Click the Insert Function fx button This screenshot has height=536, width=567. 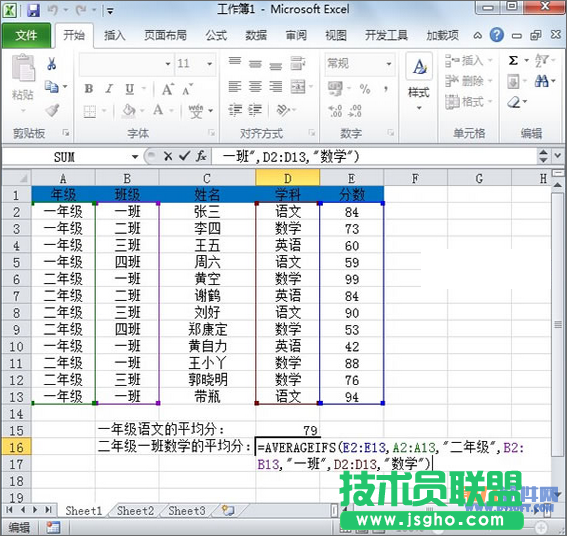[x=201, y=156]
